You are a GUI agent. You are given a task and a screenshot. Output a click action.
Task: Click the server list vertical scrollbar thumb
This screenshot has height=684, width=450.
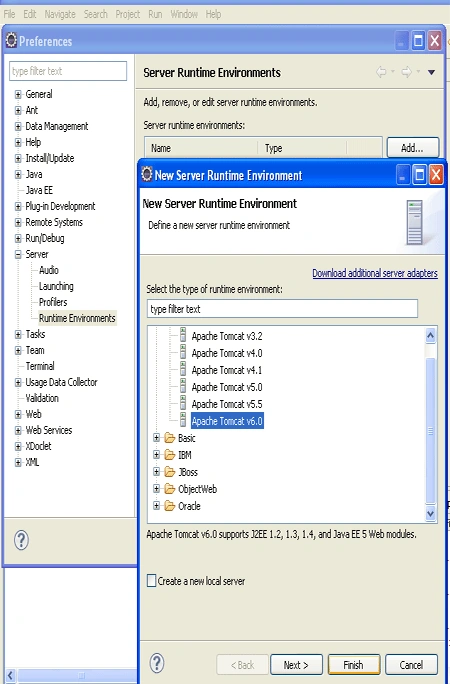click(x=430, y=430)
